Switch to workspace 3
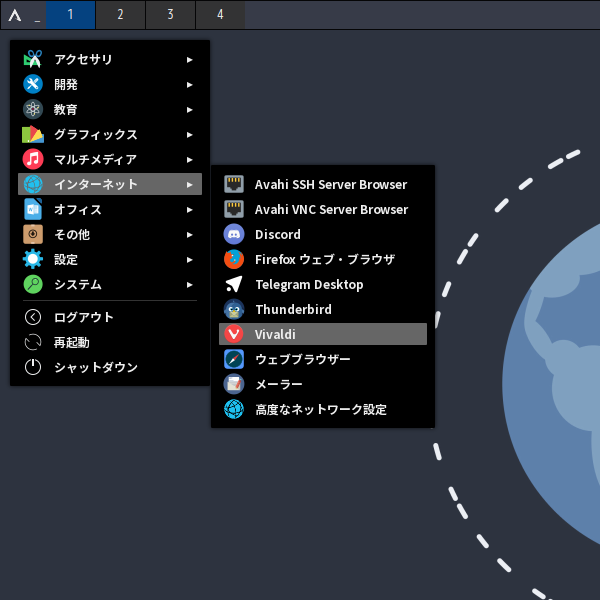 170,15
